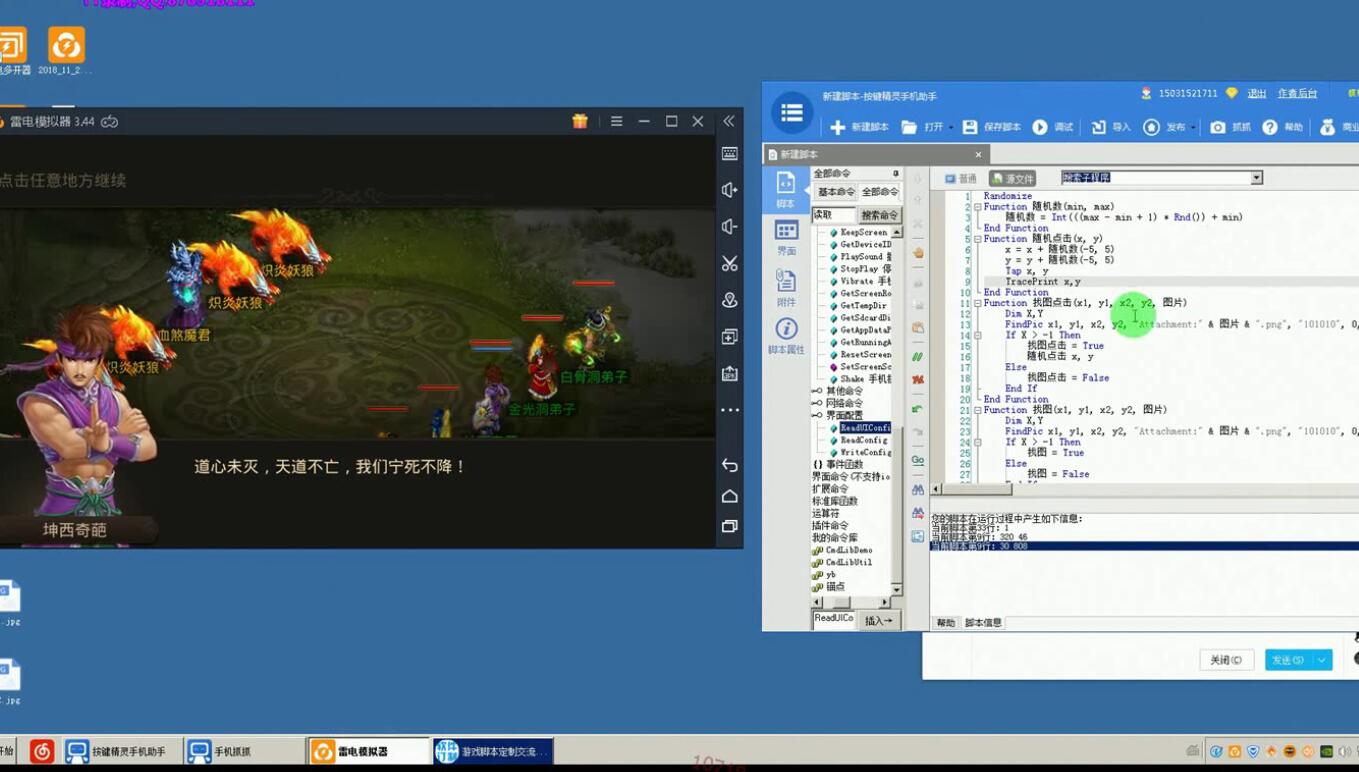Viewport: 1359px width, 772px height.
Task: Click the 插入 insert button
Action: [878, 621]
